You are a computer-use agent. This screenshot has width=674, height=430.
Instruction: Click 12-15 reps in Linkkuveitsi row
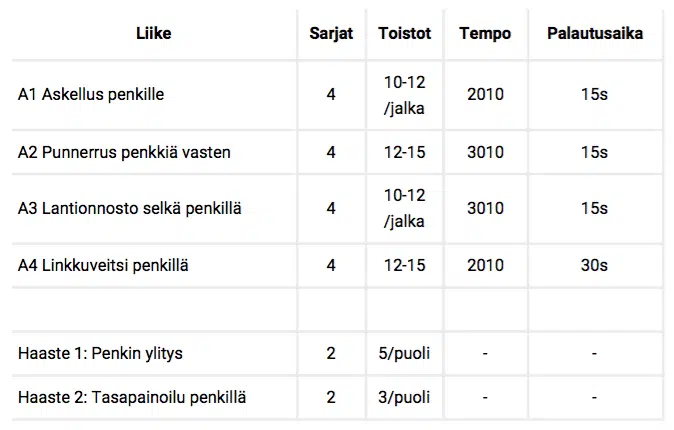tap(404, 265)
